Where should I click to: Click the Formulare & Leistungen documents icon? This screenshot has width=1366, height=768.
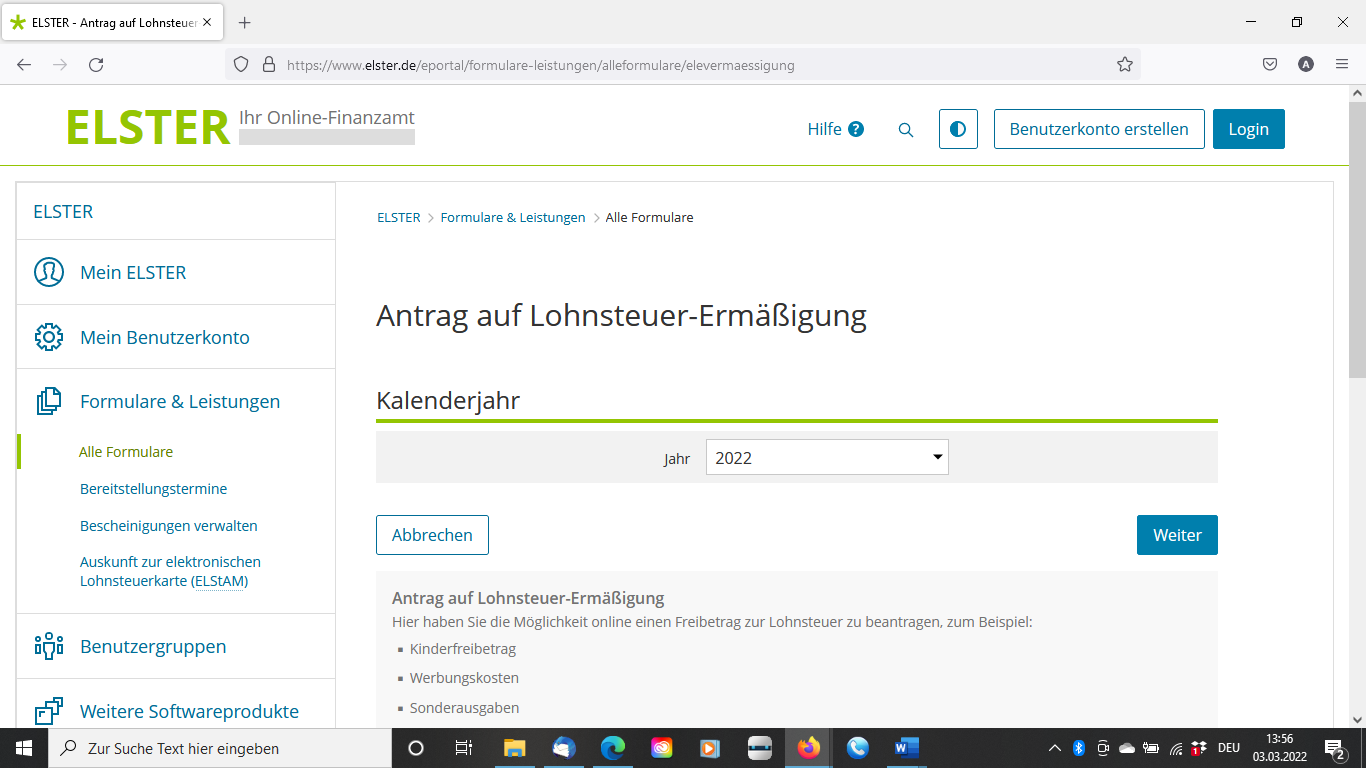(49, 401)
